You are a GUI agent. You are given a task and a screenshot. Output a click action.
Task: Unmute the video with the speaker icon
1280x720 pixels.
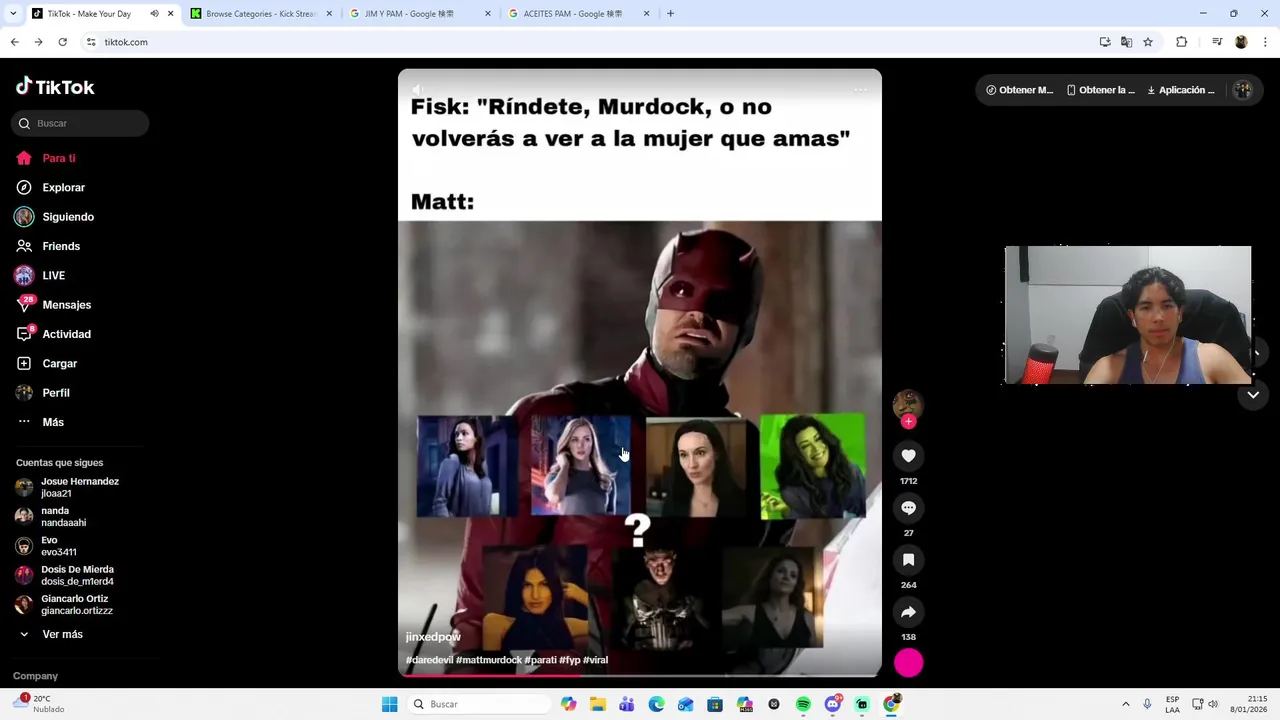pos(418,90)
